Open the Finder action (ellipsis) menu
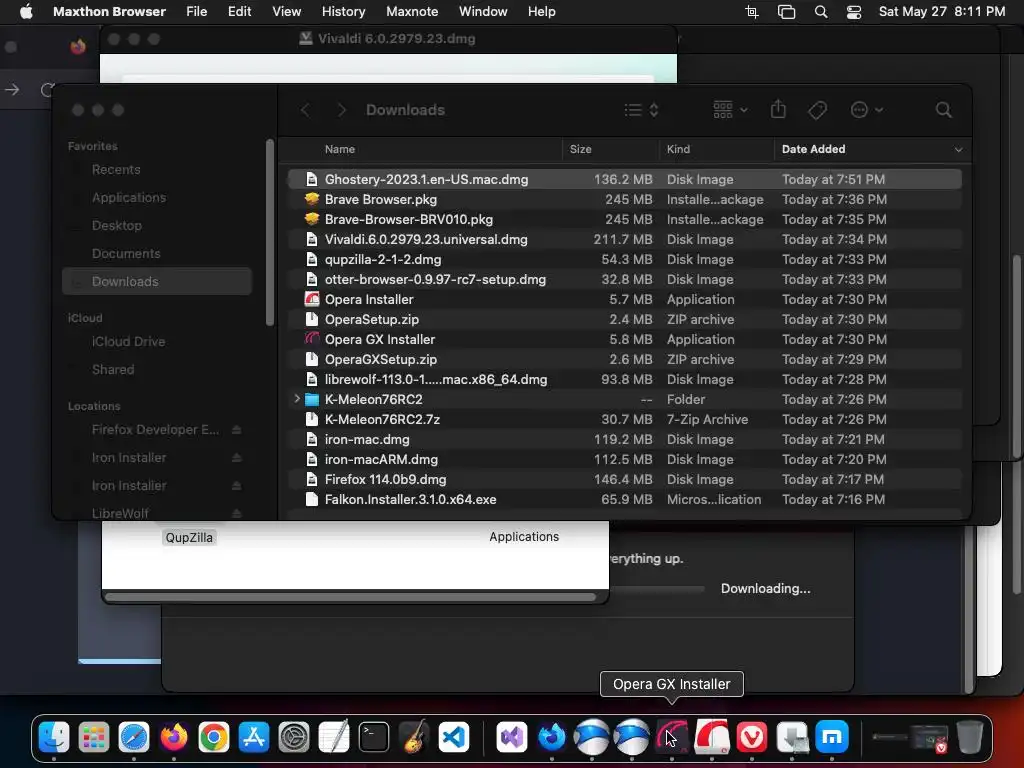This screenshot has height=768, width=1024. (867, 110)
